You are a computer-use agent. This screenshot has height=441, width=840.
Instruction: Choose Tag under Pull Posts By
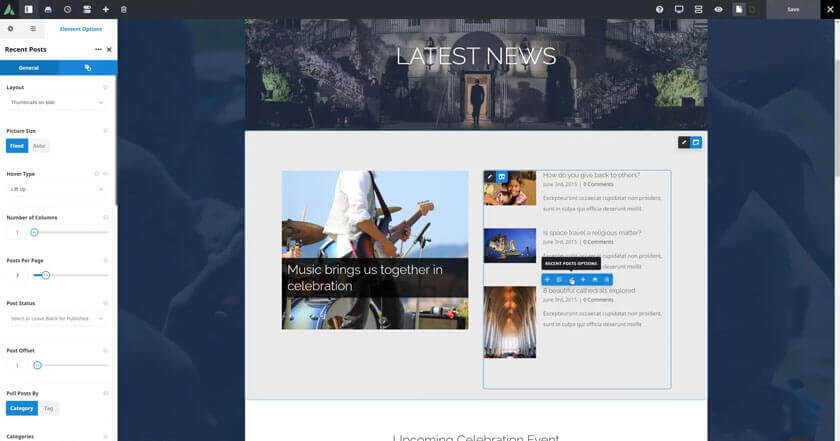pyautogui.click(x=49, y=408)
